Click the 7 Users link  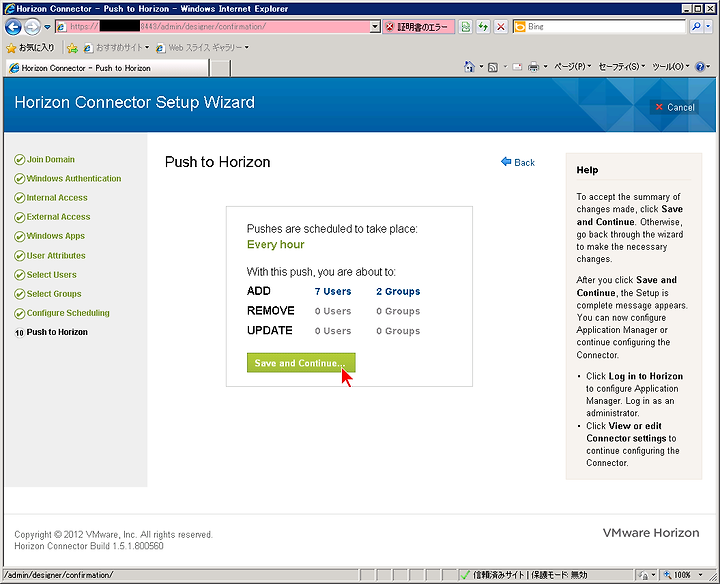(x=333, y=292)
